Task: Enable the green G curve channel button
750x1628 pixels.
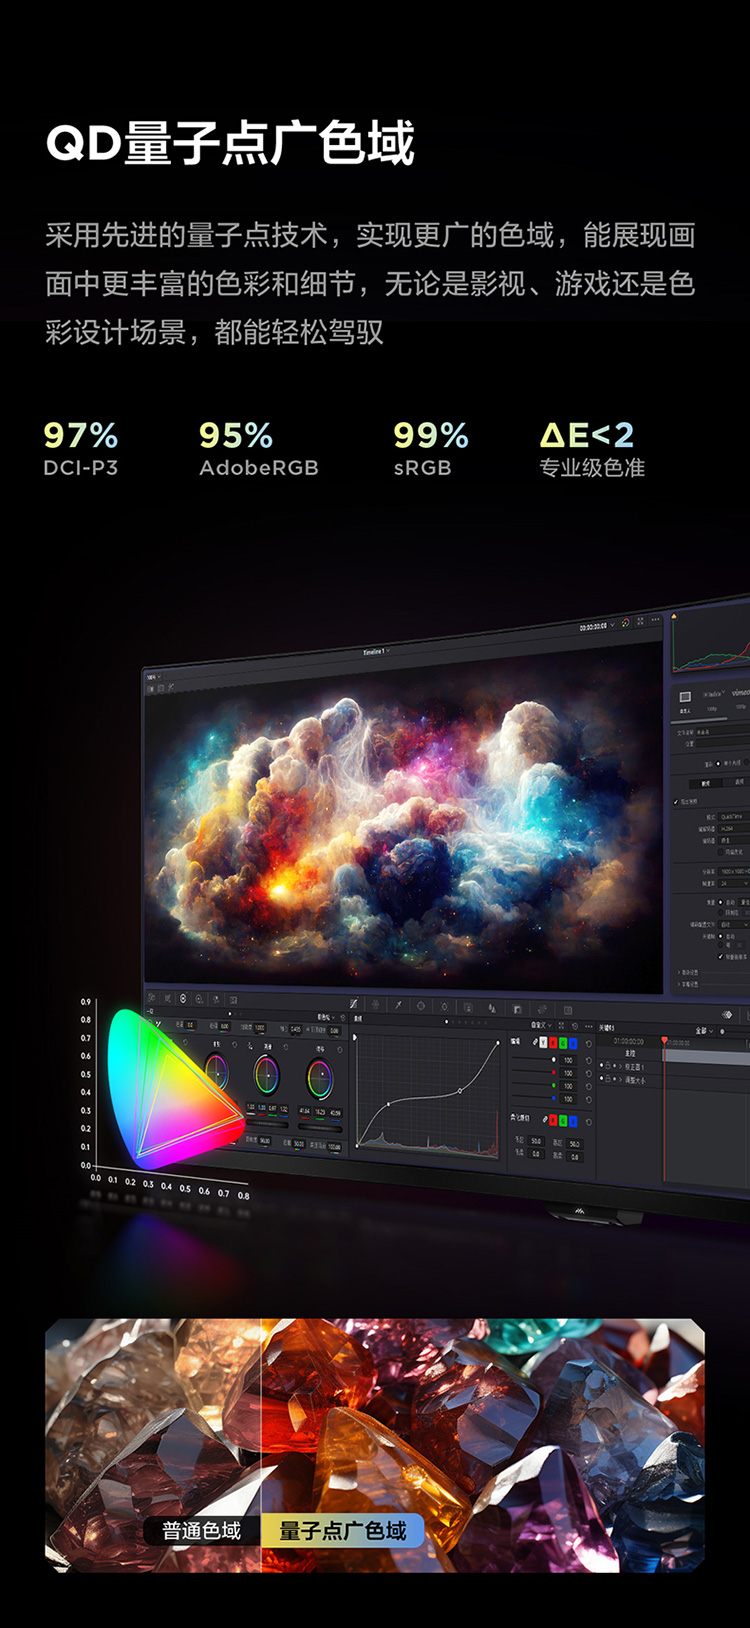Action: click(562, 1043)
